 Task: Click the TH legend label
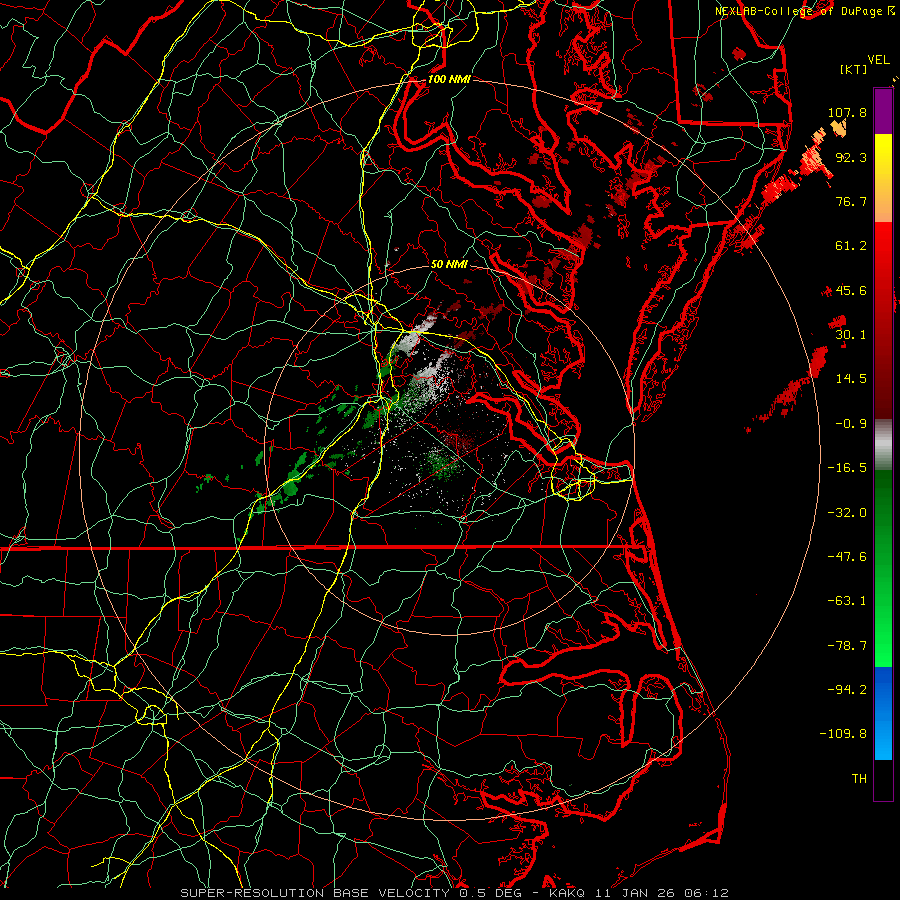pos(859,779)
